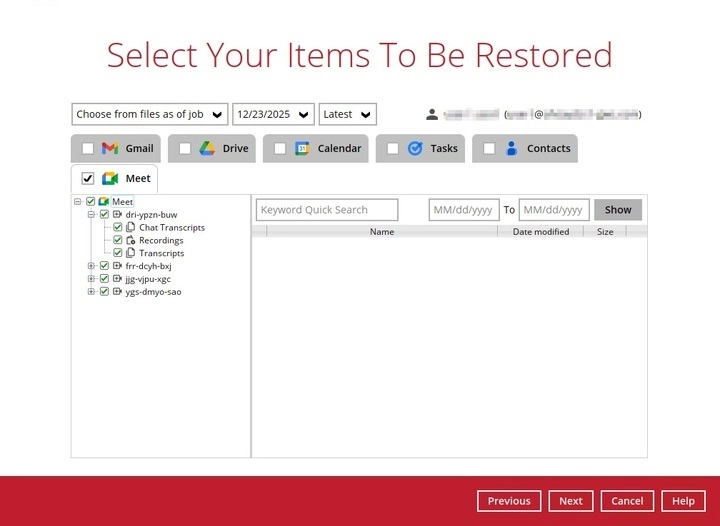This screenshot has width=720, height=526.
Task: Click the user account silhouette icon
Action: pos(432,114)
